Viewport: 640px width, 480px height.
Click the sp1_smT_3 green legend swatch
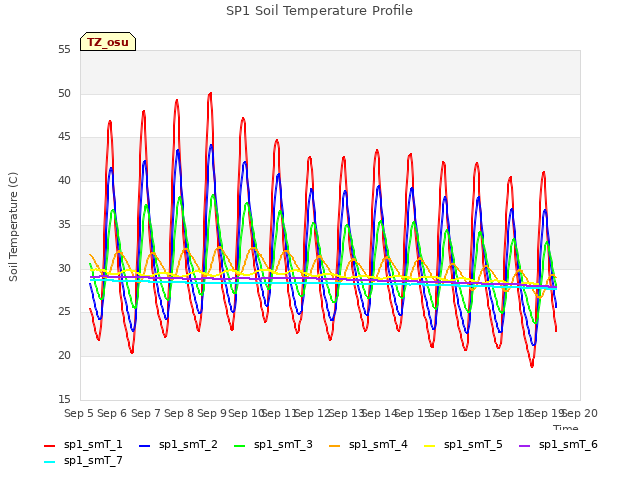click(240, 446)
